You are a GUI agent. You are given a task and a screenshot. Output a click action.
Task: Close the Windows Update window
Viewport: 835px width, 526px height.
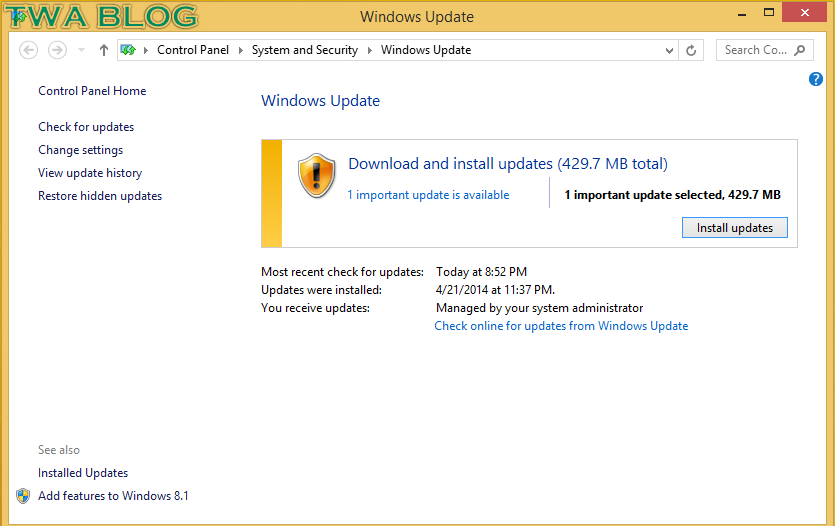(x=805, y=12)
